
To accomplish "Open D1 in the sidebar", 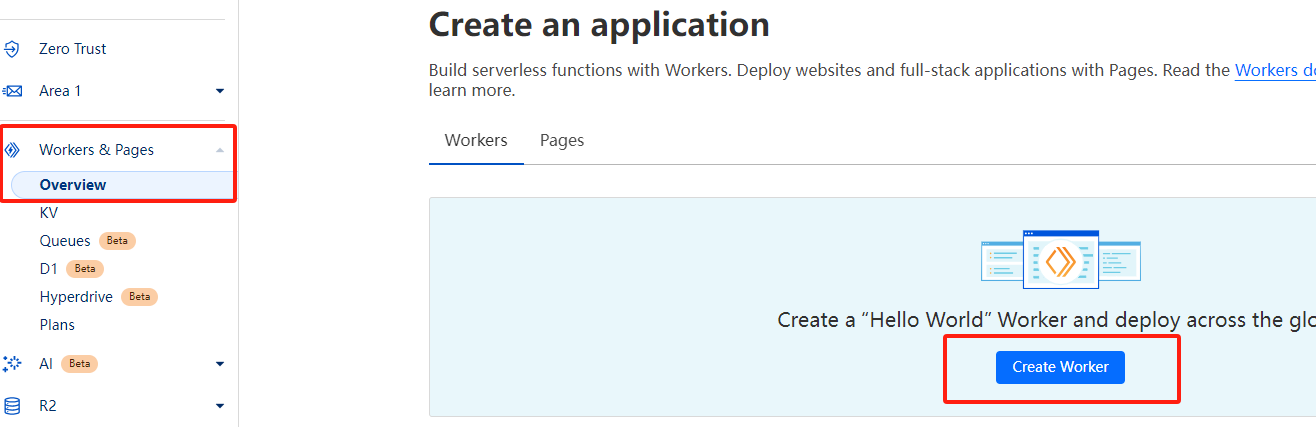I will pyautogui.click(x=49, y=269).
